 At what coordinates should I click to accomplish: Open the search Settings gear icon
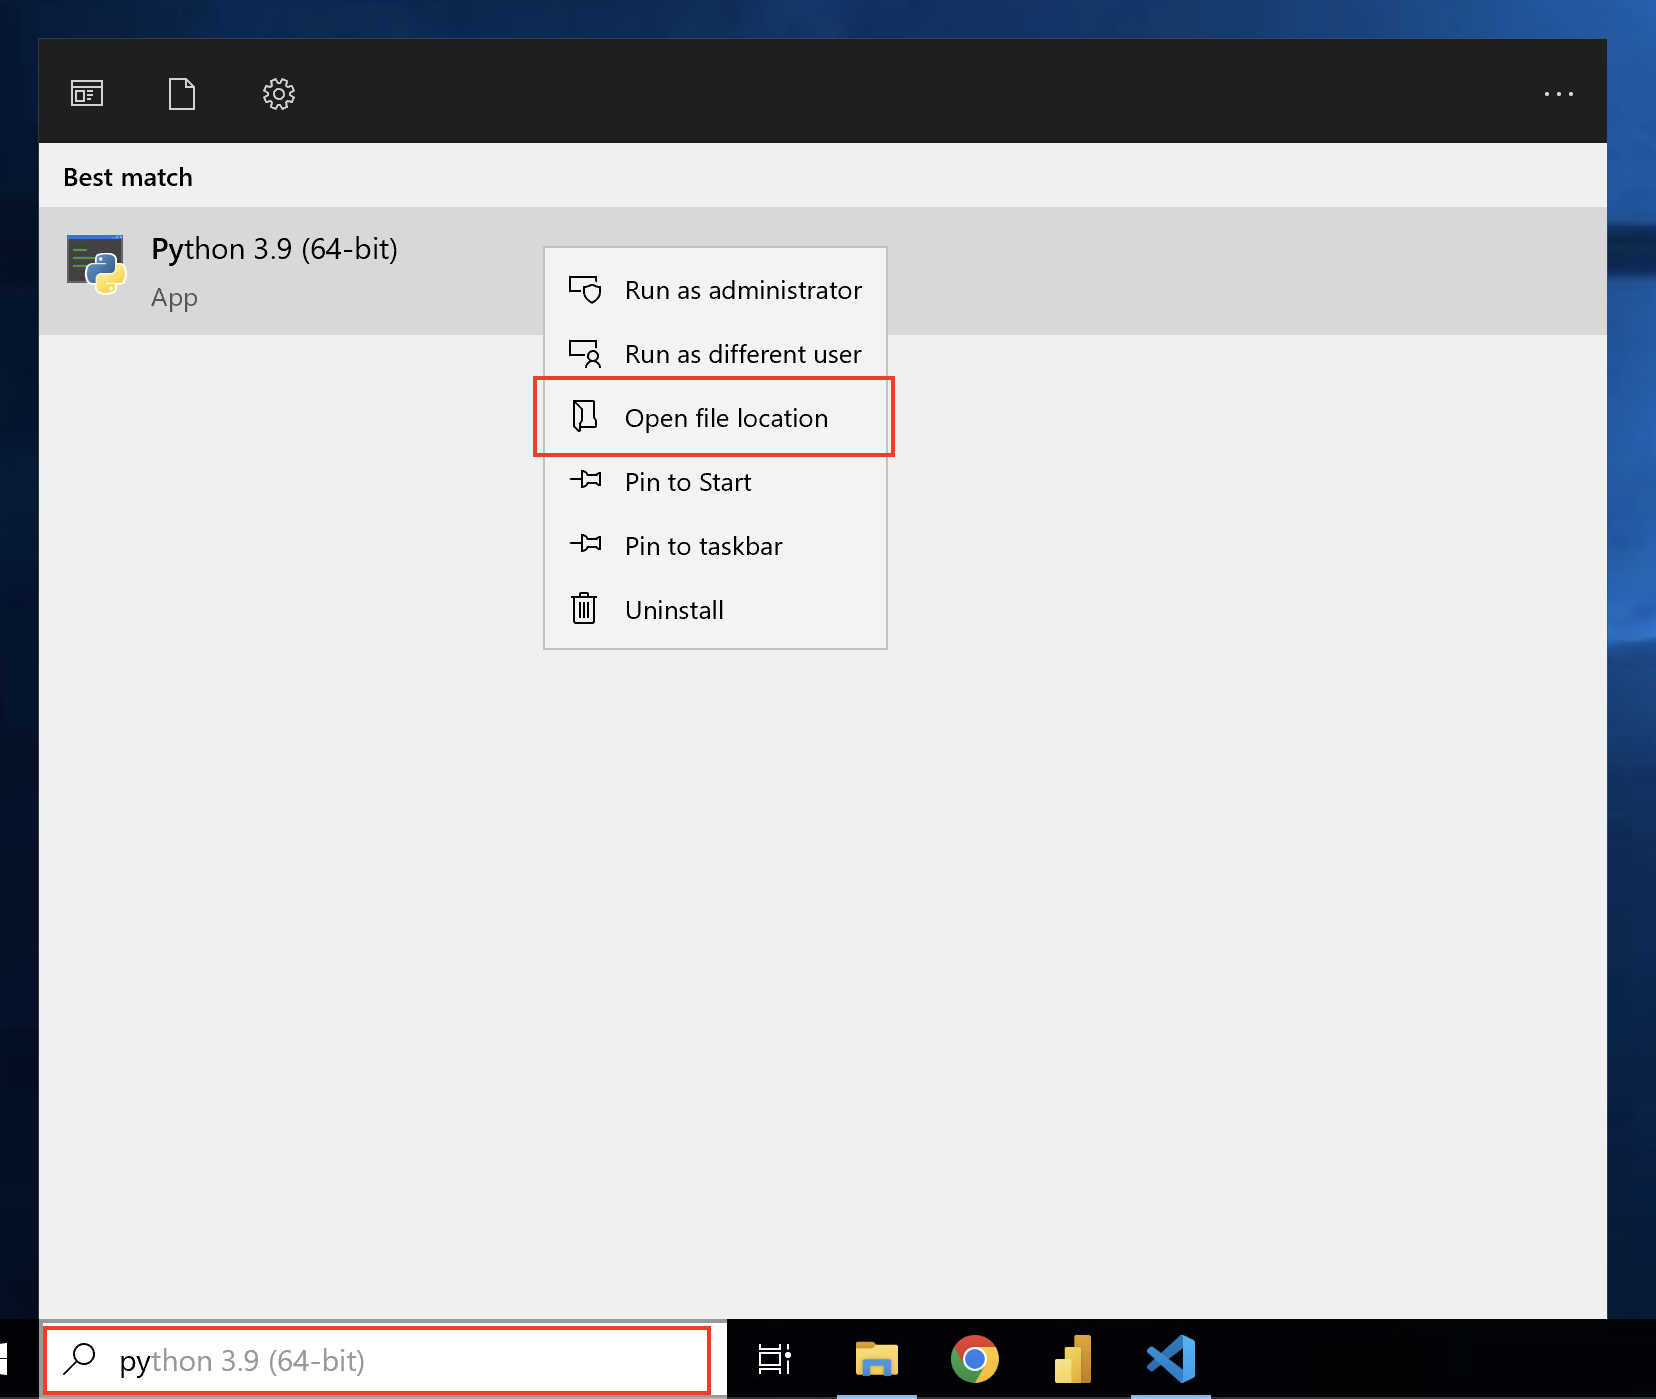coord(278,92)
